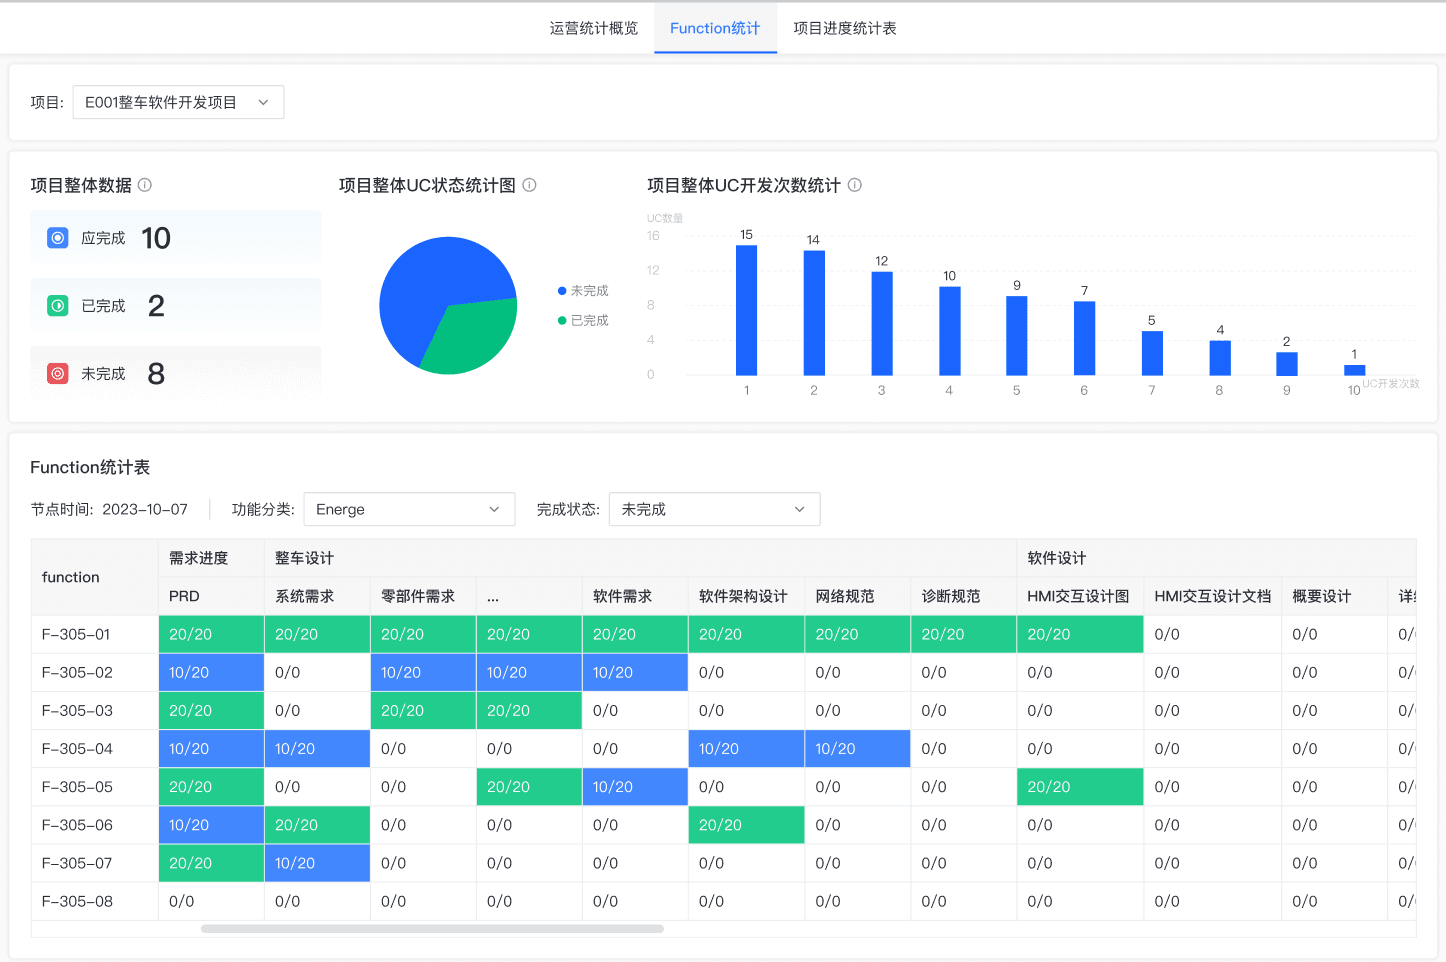Click the horizontal scrollbar under the table
1446x962 pixels.
(x=432, y=929)
